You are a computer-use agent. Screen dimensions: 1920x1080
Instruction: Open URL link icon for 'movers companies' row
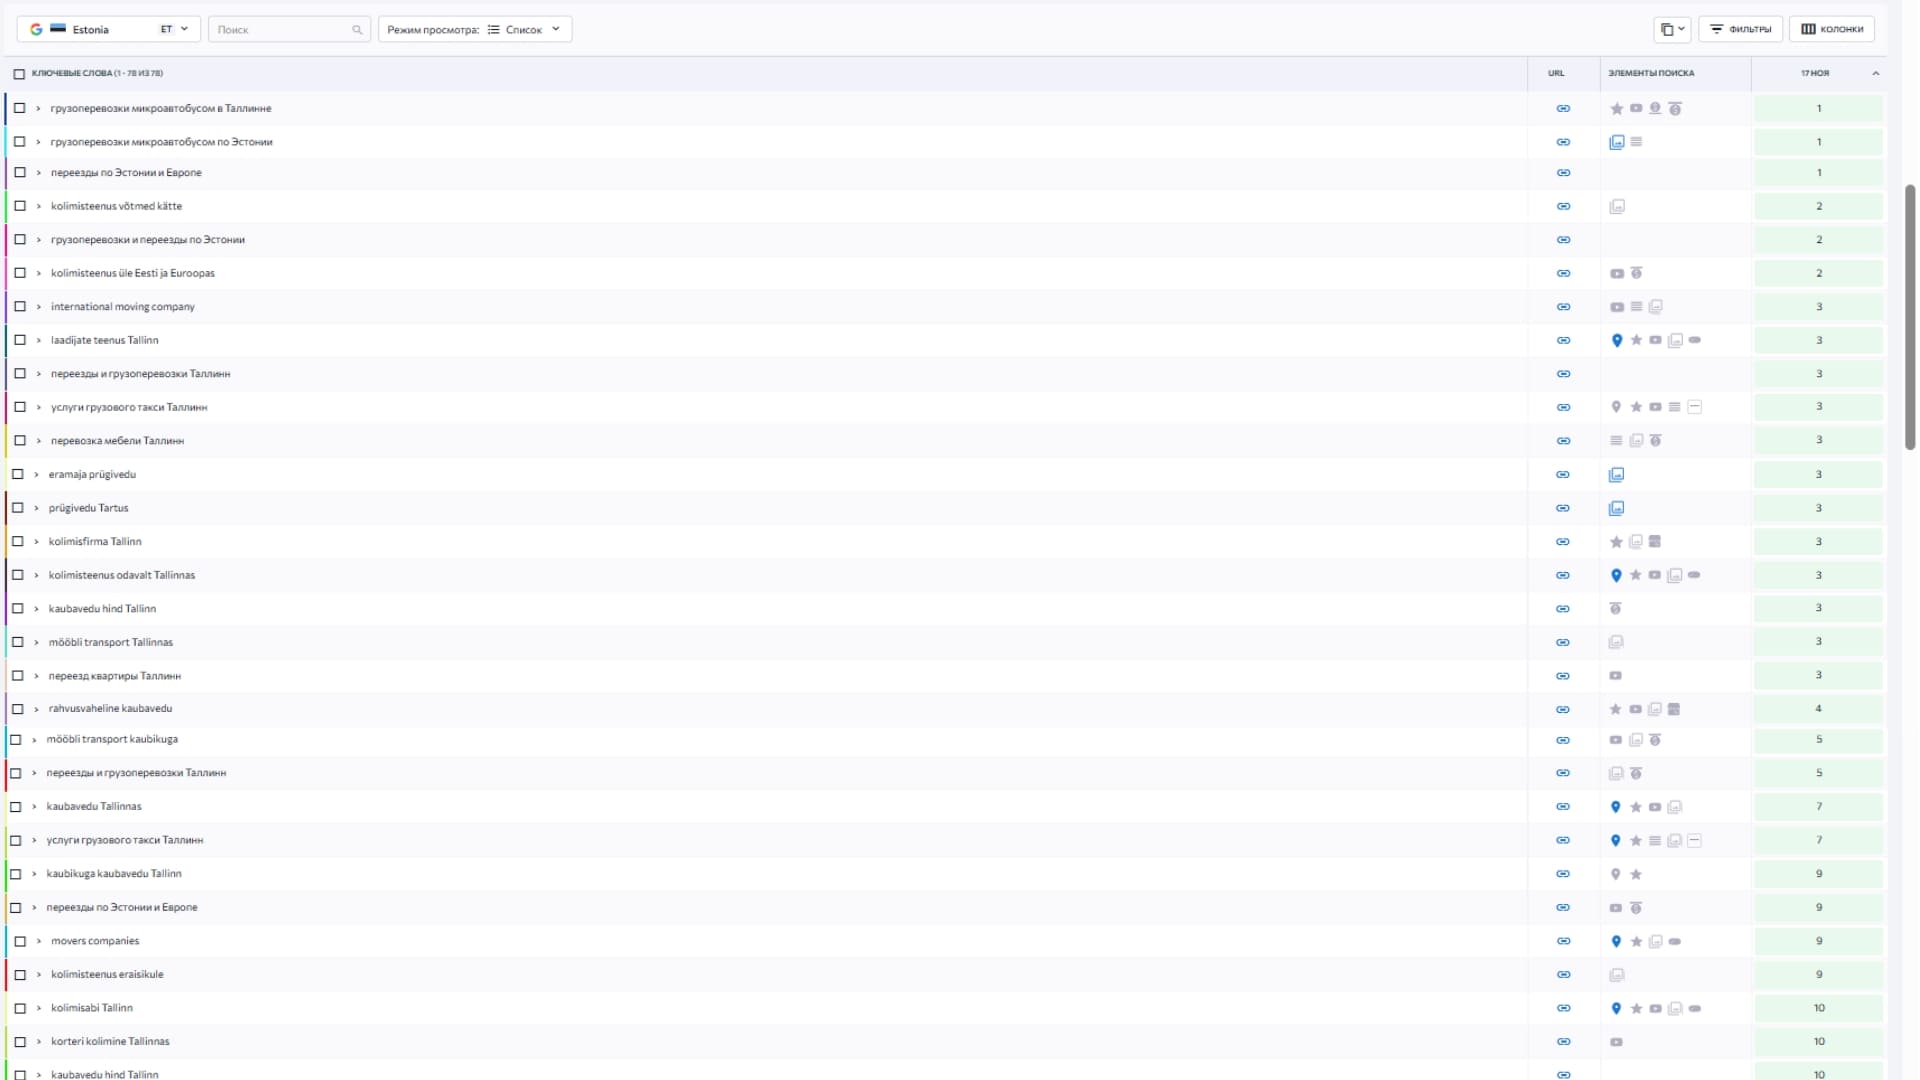pos(1563,941)
